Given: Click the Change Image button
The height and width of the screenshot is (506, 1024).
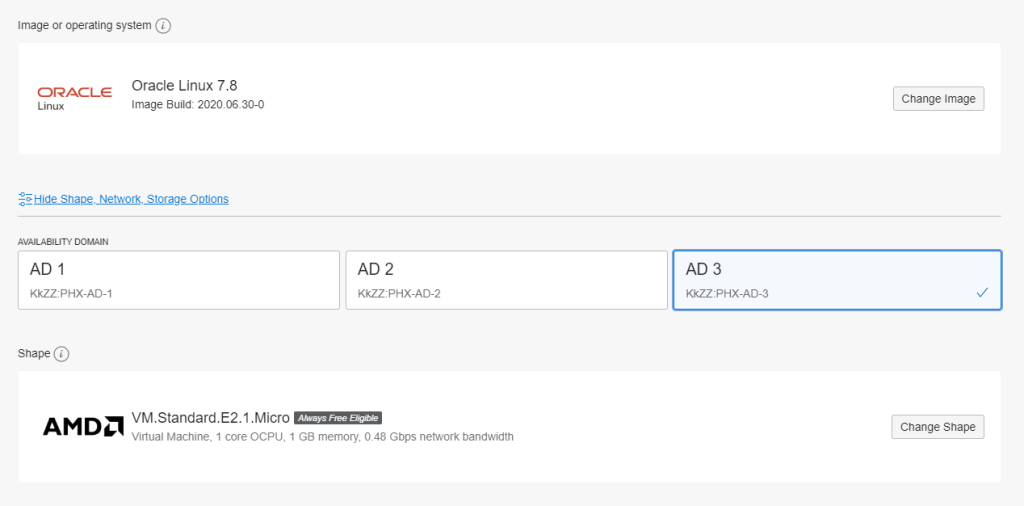Looking at the screenshot, I should point(938,99).
